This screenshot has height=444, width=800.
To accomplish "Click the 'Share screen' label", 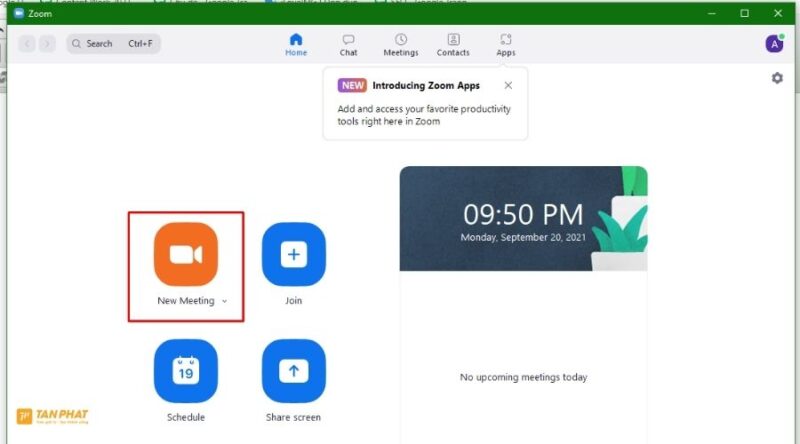I will pyautogui.click(x=293, y=417).
